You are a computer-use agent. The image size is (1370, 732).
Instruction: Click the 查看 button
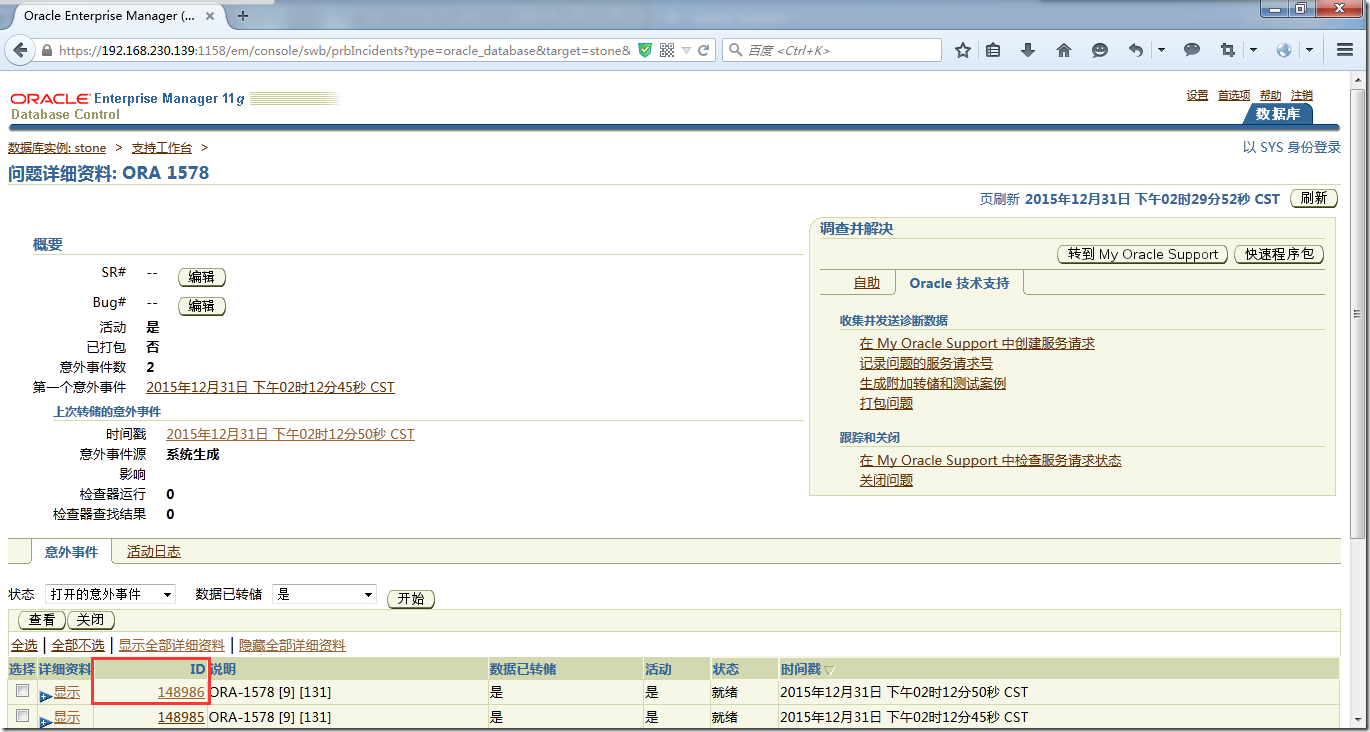42,620
